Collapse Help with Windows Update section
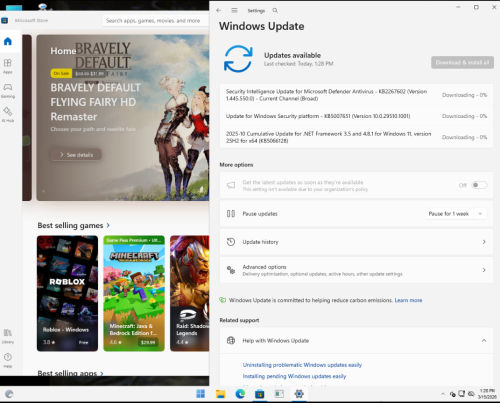Screen dimensions: 500x403 pos(484,341)
